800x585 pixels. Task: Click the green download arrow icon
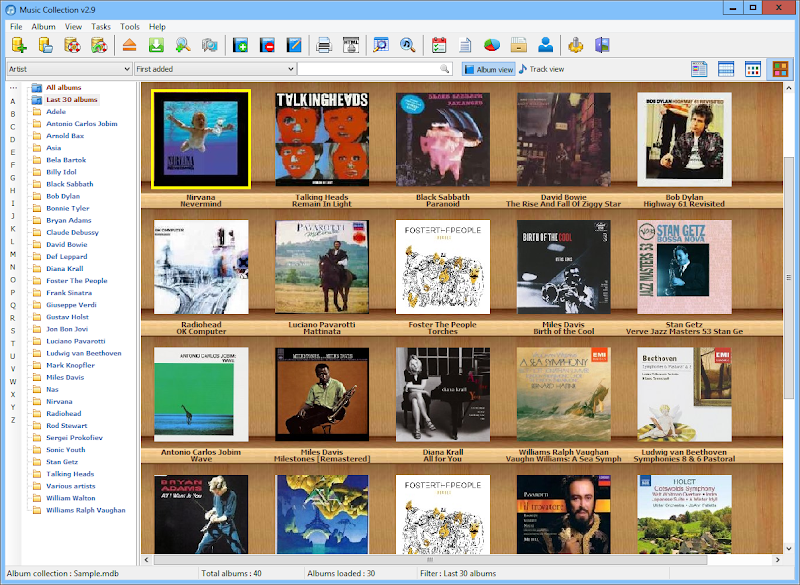[156, 45]
